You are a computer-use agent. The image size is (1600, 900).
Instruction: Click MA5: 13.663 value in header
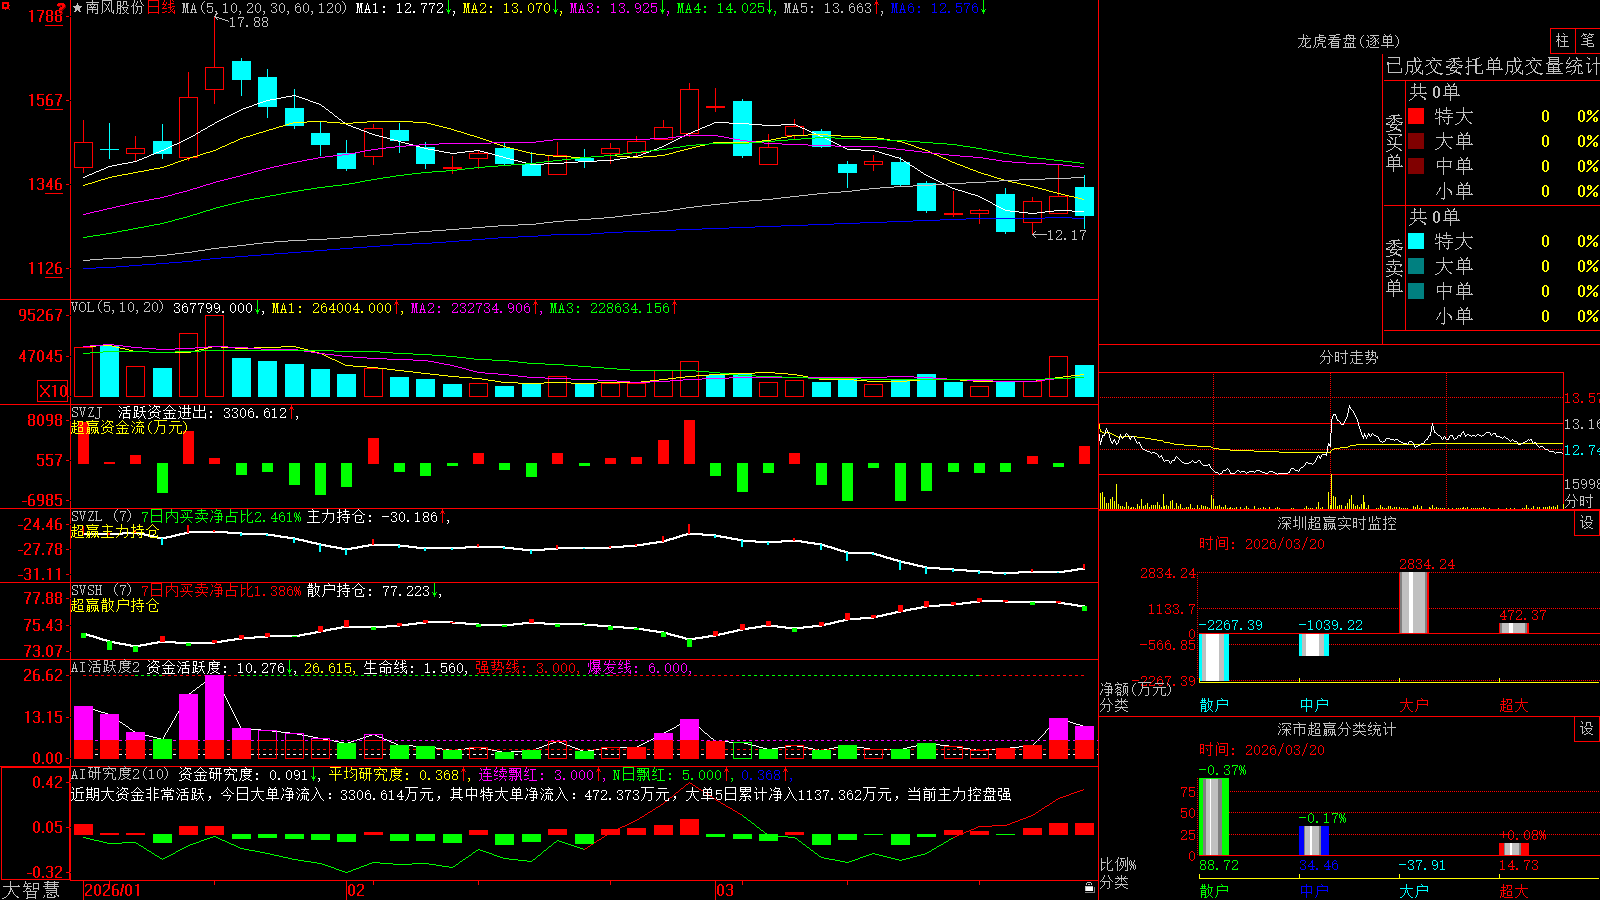[x=832, y=8]
